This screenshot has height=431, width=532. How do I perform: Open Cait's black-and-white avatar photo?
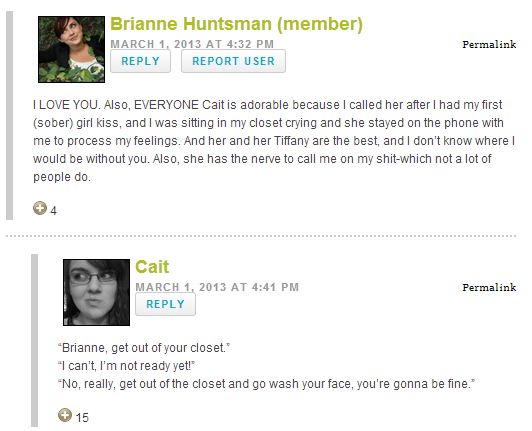(x=96, y=292)
